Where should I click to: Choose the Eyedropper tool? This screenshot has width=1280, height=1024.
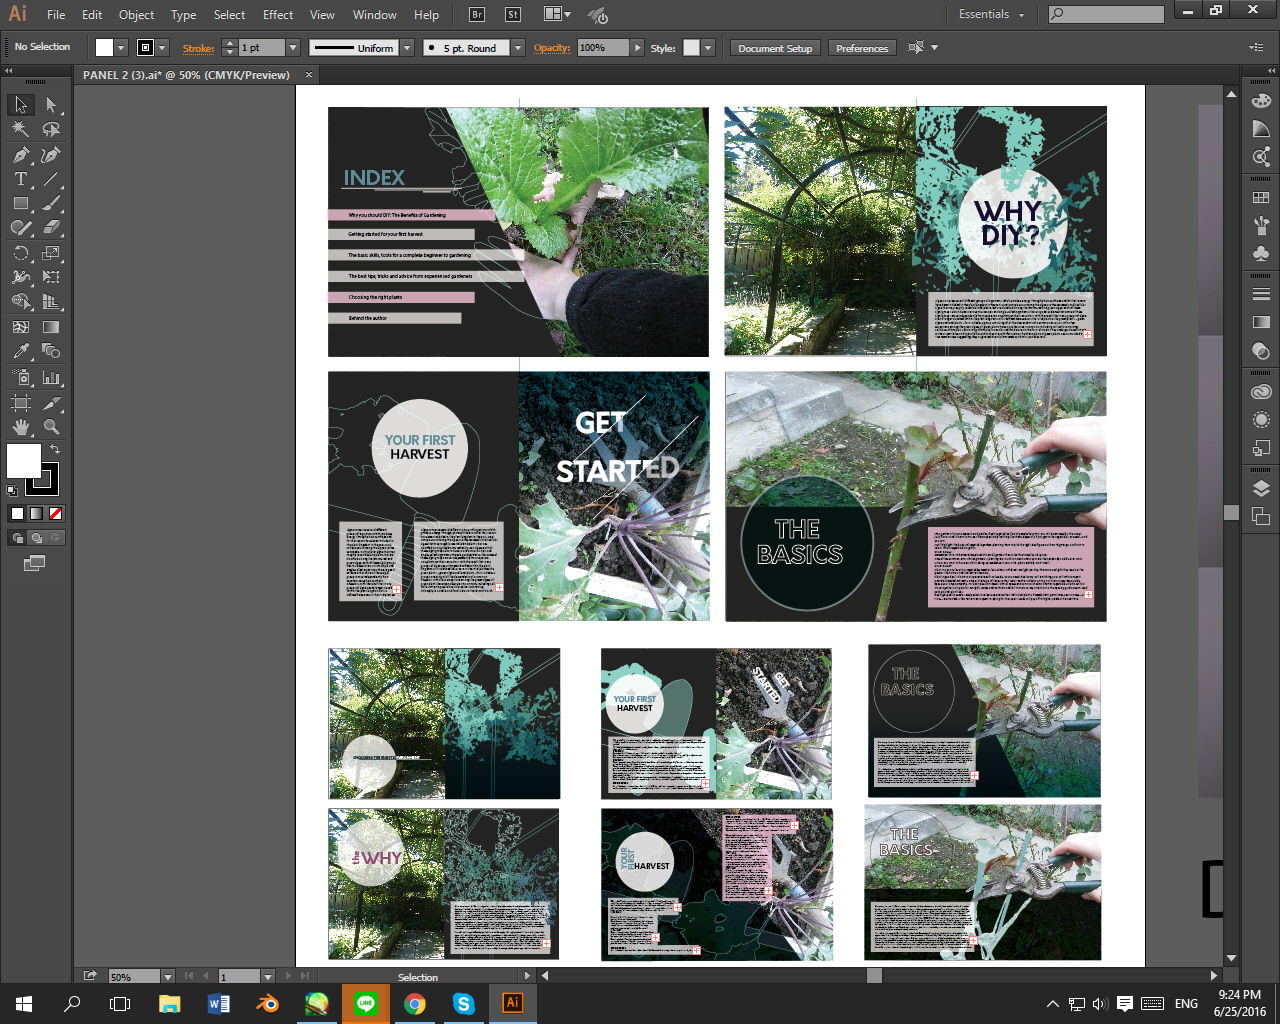coord(20,352)
